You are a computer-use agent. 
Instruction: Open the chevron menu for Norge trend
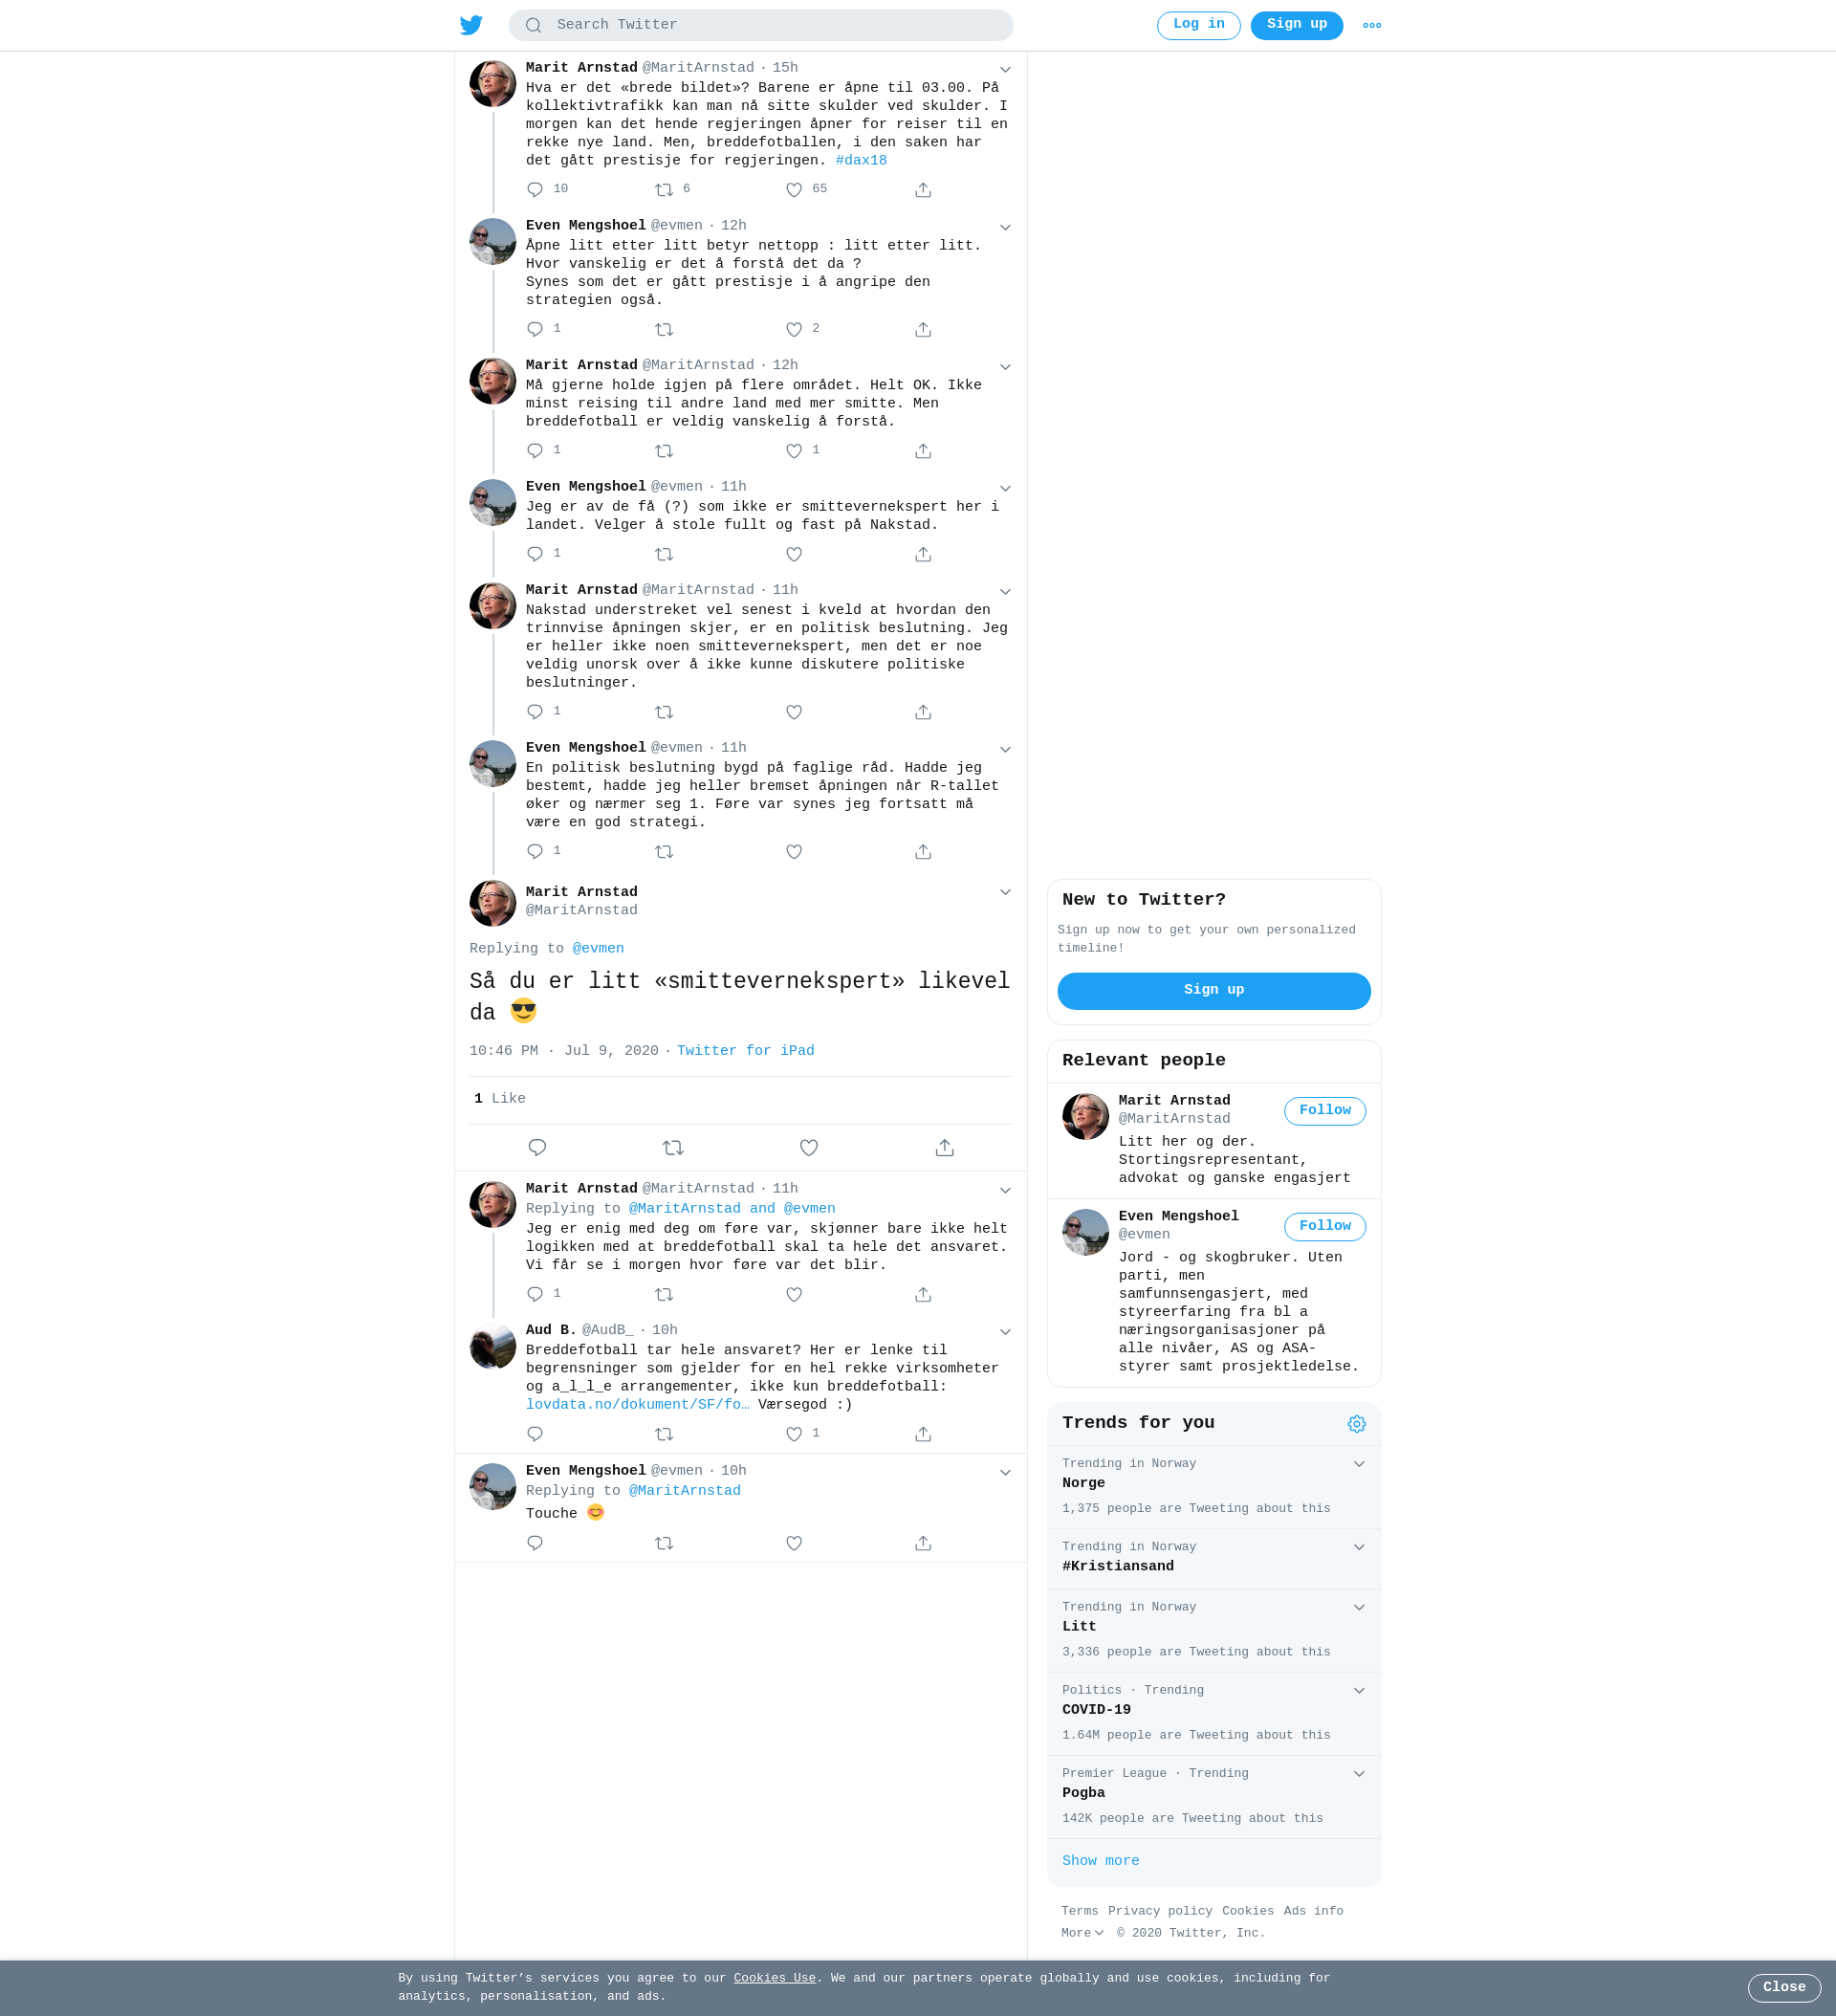pos(1359,1464)
